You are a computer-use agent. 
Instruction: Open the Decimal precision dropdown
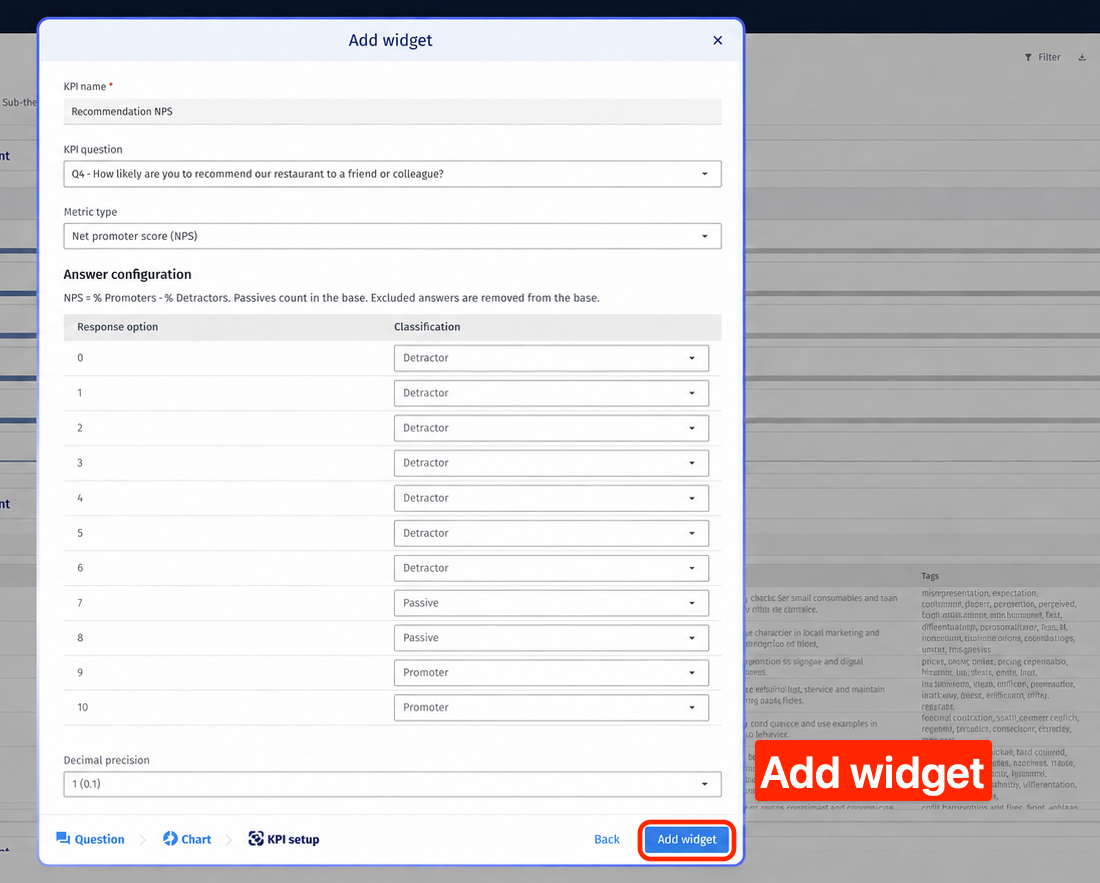point(392,784)
